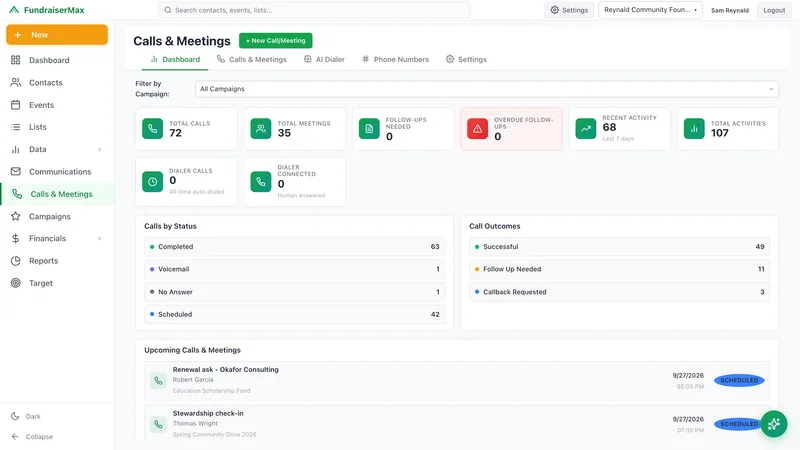Click the Upcoming Calls & Meetings heading

click(x=192, y=350)
